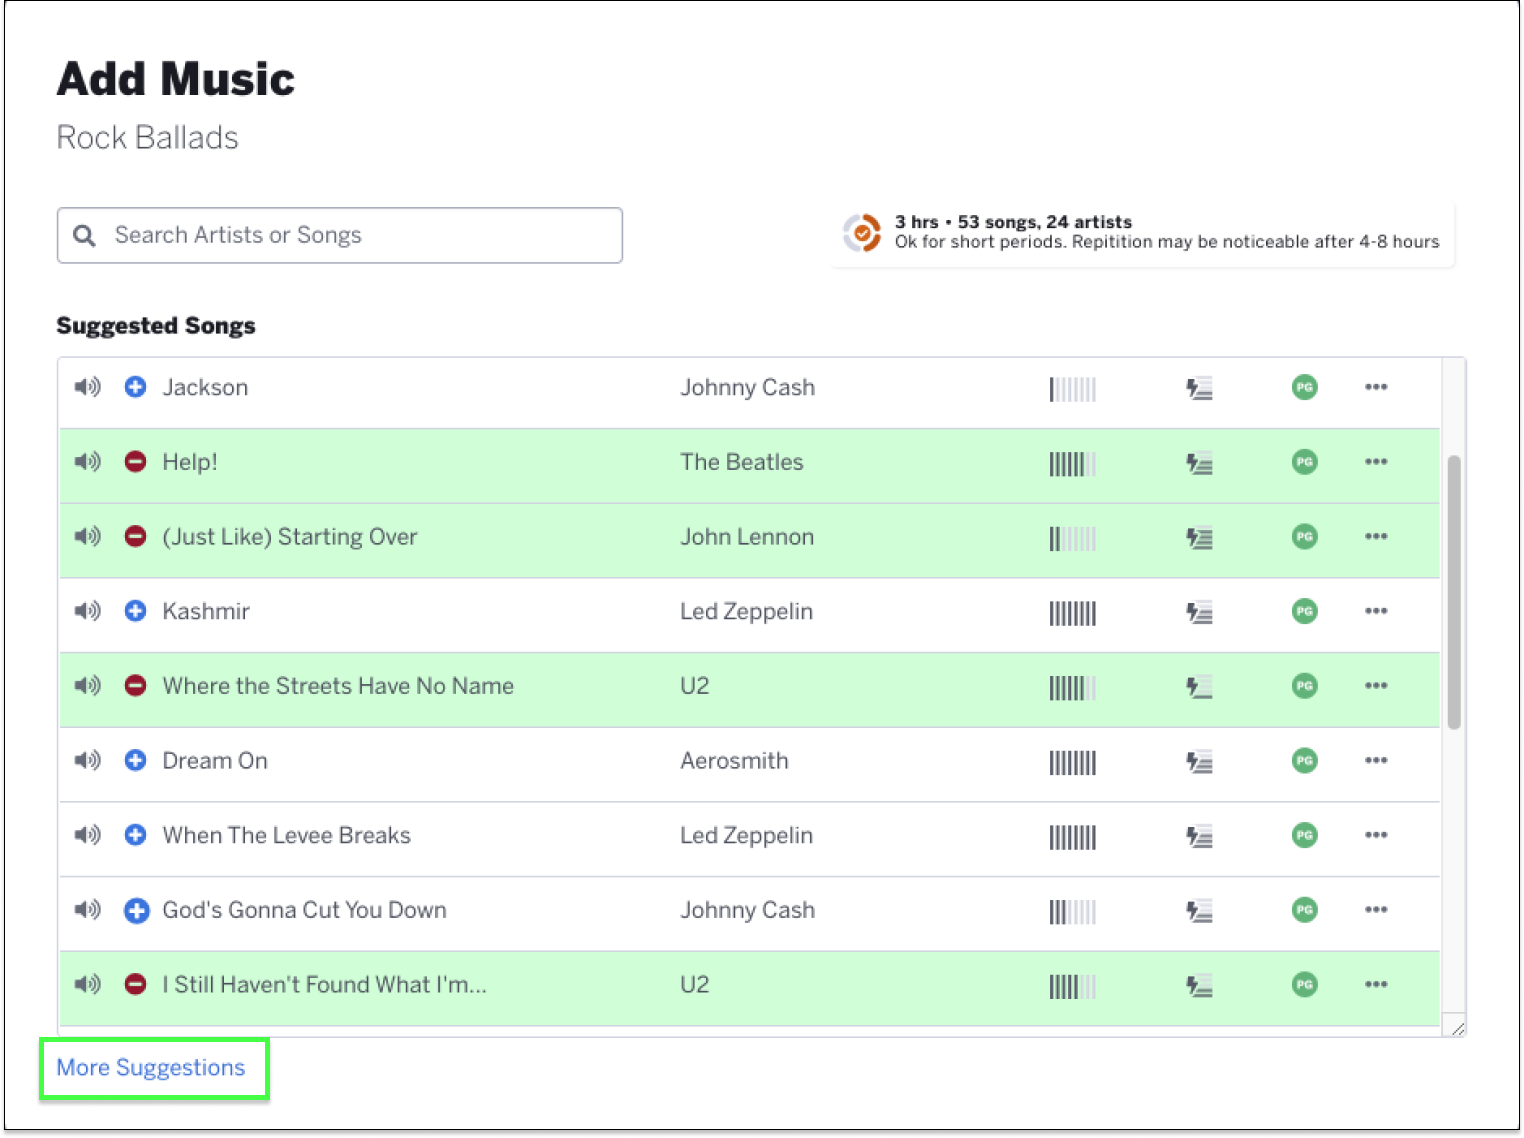The width and height of the screenshot is (1524, 1138).
Task: Preview When The Levee Breaks audio
Action: tap(88, 835)
